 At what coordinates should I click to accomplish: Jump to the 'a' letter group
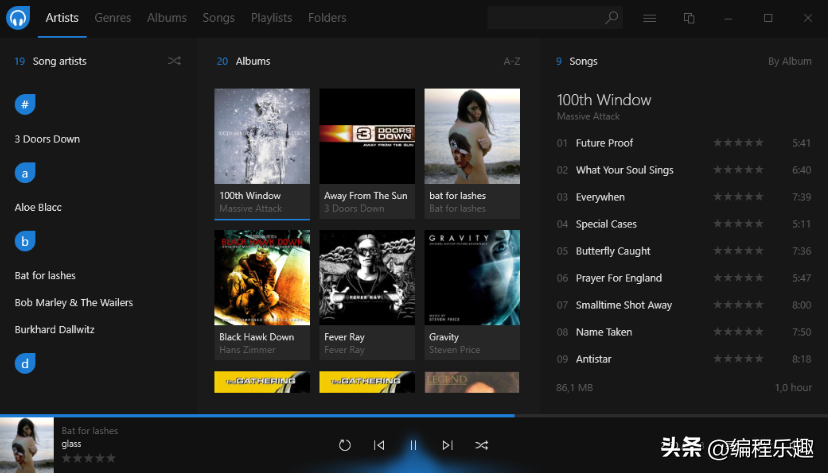tap(25, 173)
